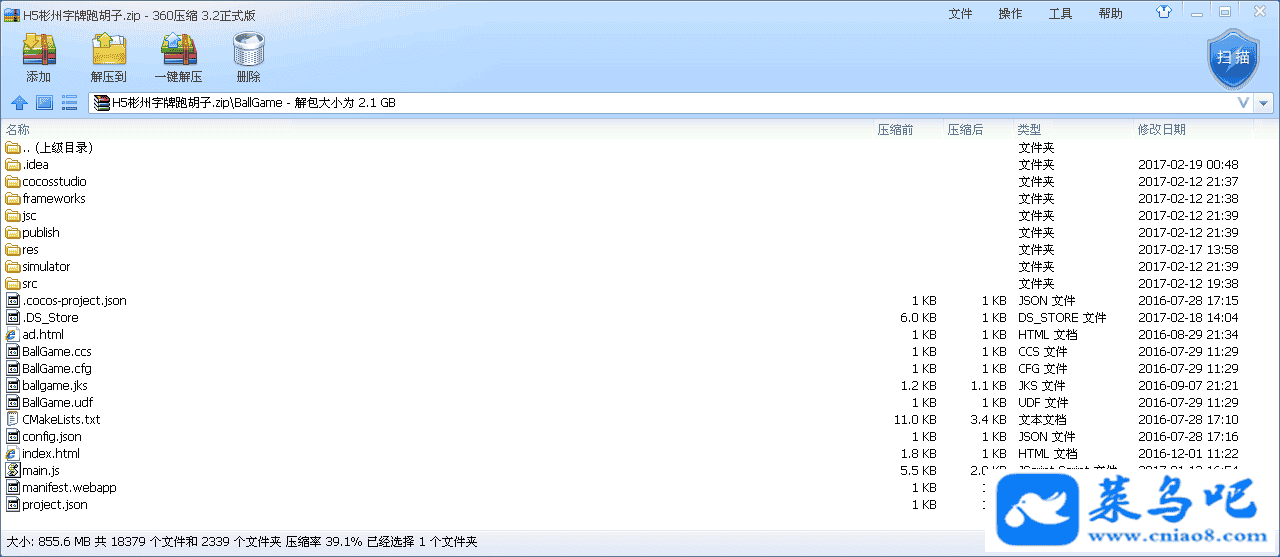Click the 6.0 KB size cell
This screenshot has width=1280, height=557.
pos(918,318)
